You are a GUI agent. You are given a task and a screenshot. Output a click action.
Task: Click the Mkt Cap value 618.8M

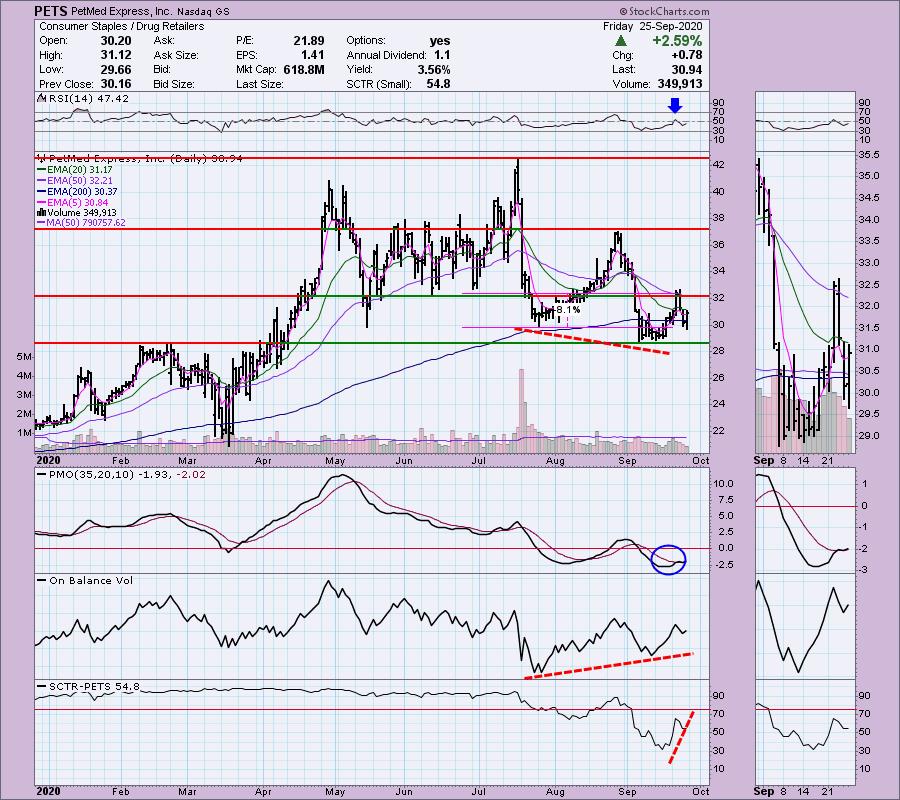click(304, 69)
